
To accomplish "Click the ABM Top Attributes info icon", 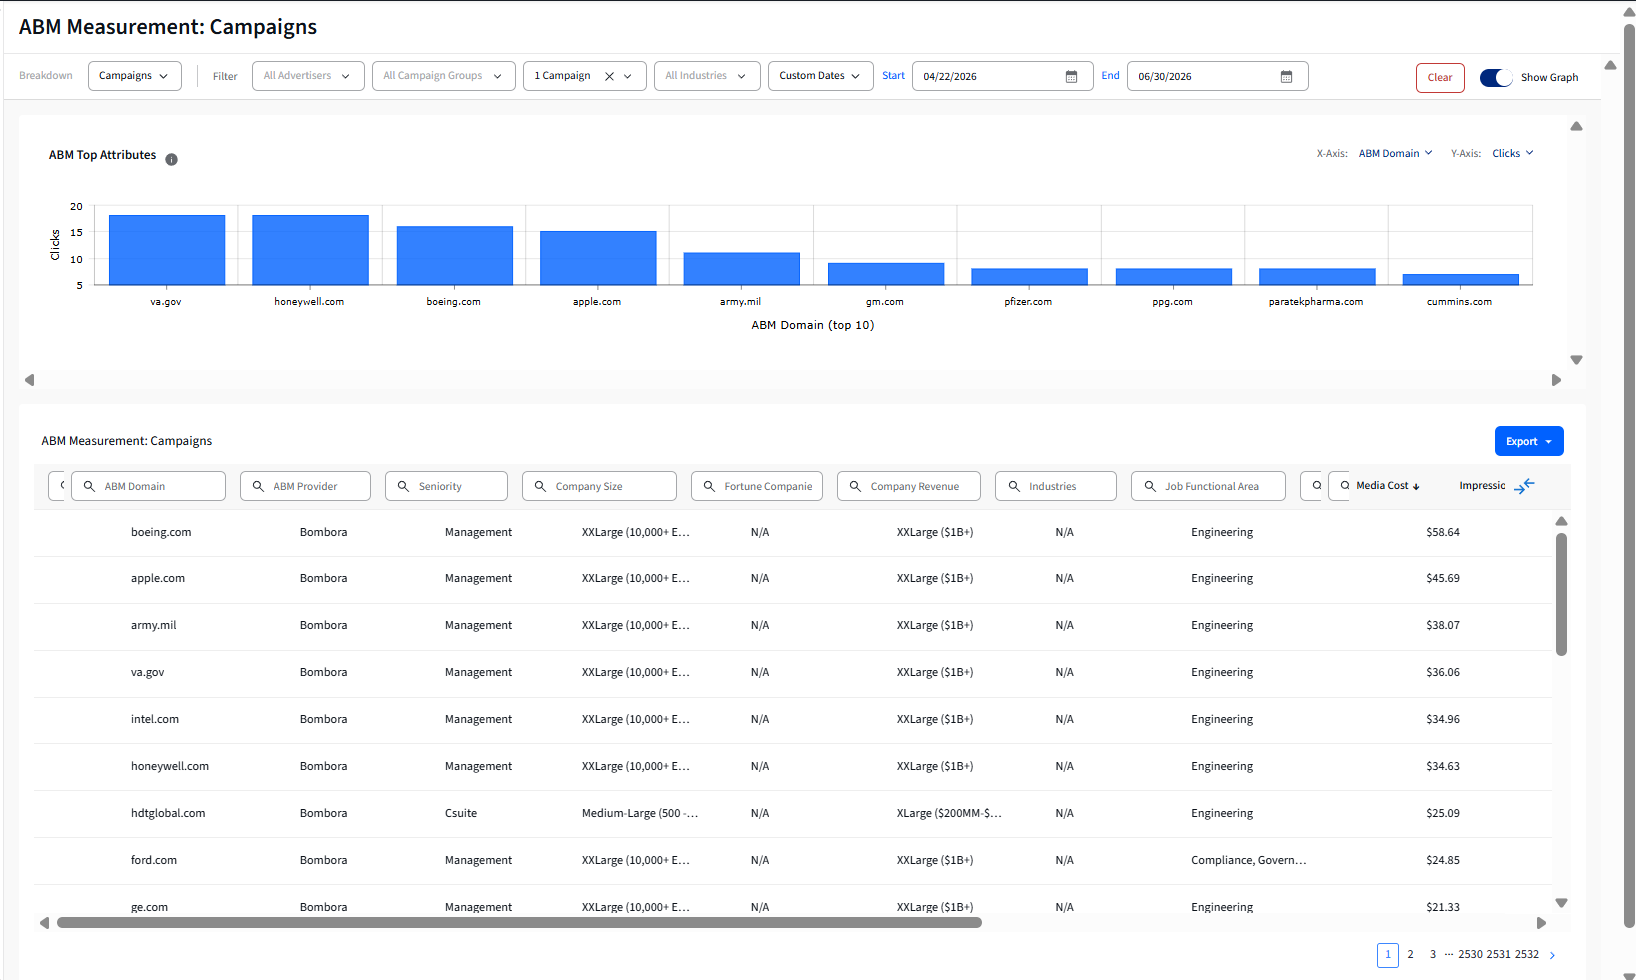I will [171, 159].
